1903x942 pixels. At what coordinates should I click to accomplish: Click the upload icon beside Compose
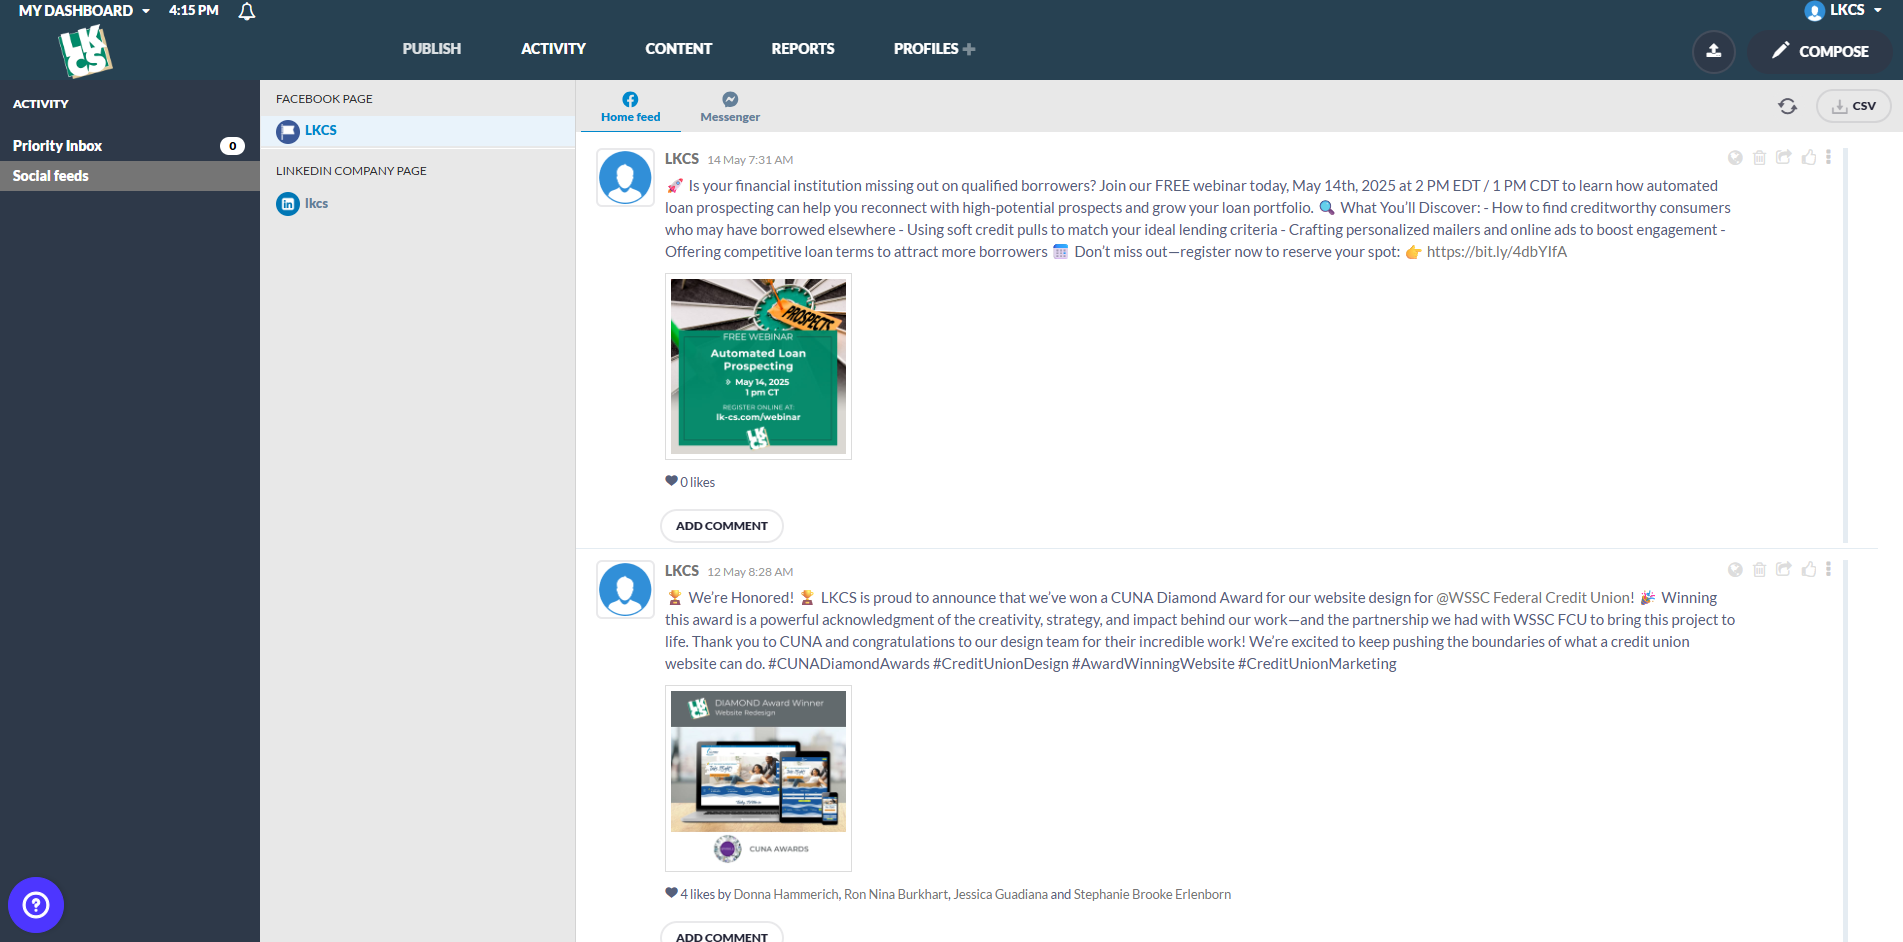(1713, 51)
